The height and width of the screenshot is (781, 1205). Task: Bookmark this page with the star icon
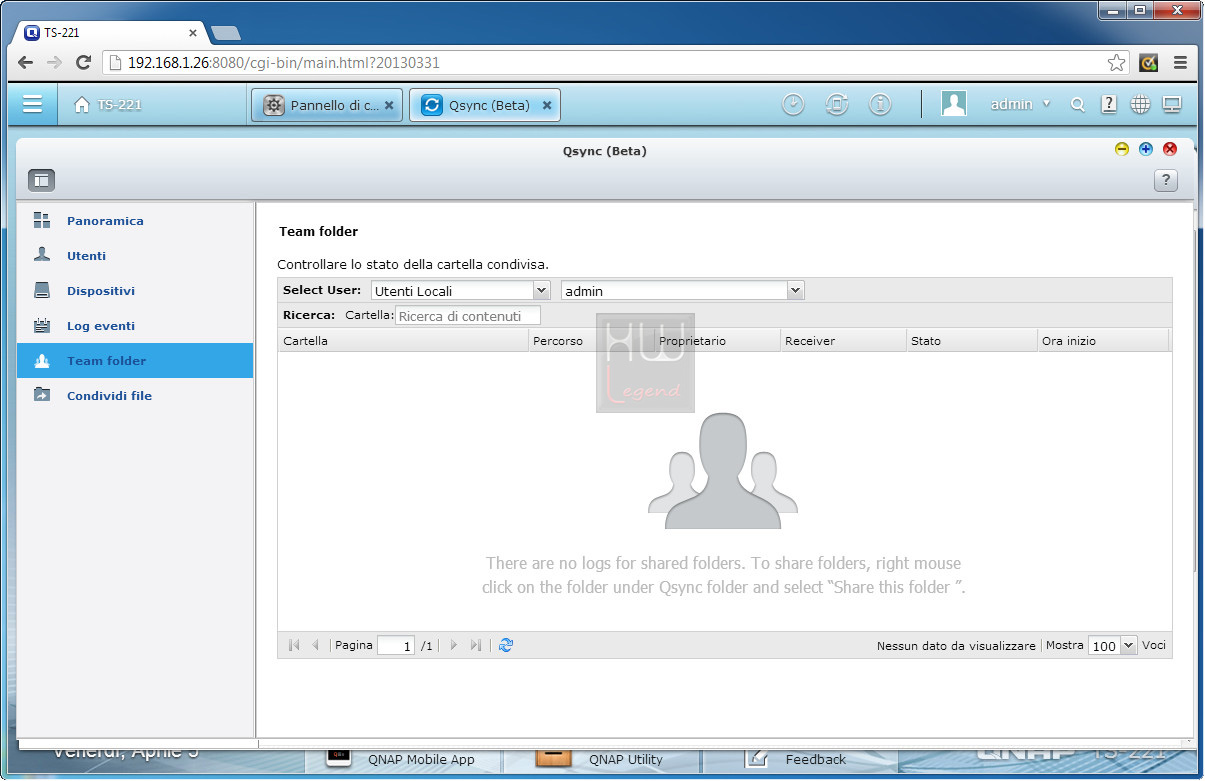1116,62
